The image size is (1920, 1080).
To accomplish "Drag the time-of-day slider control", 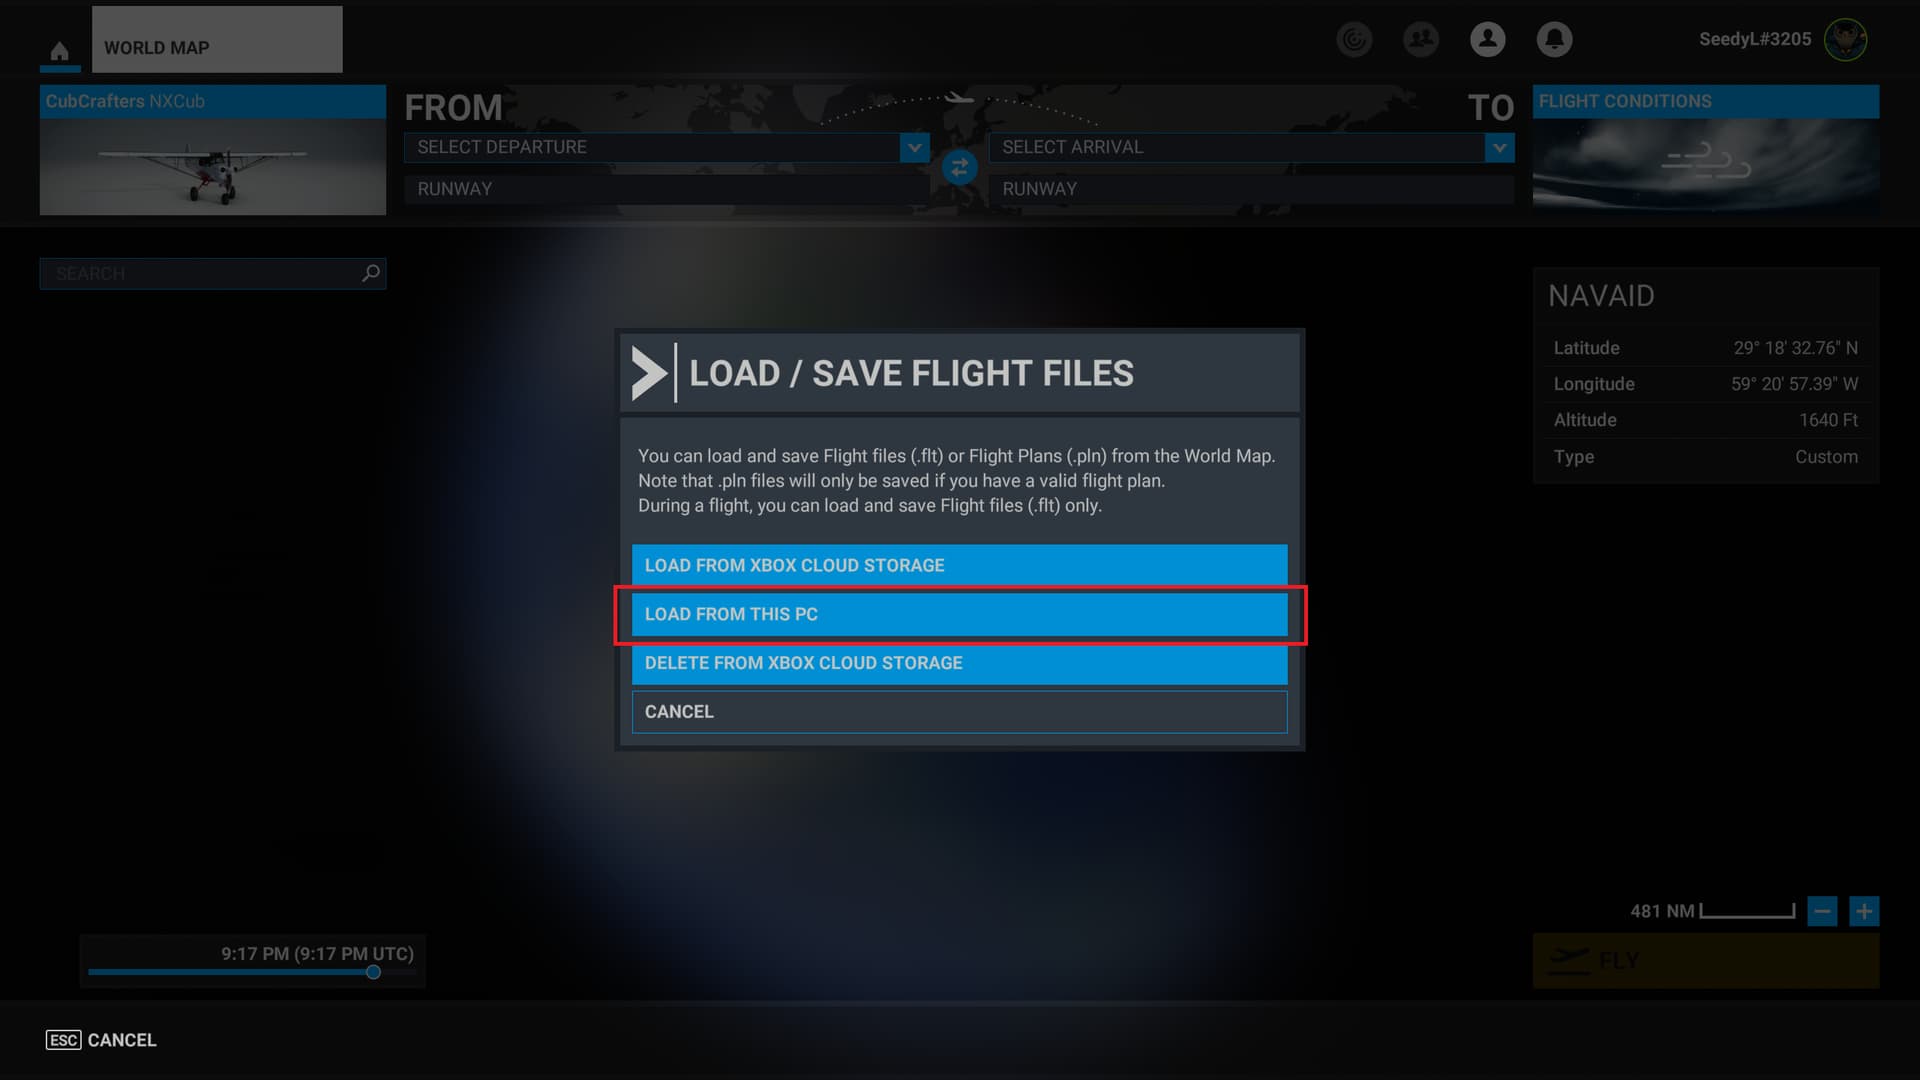I will tap(372, 973).
